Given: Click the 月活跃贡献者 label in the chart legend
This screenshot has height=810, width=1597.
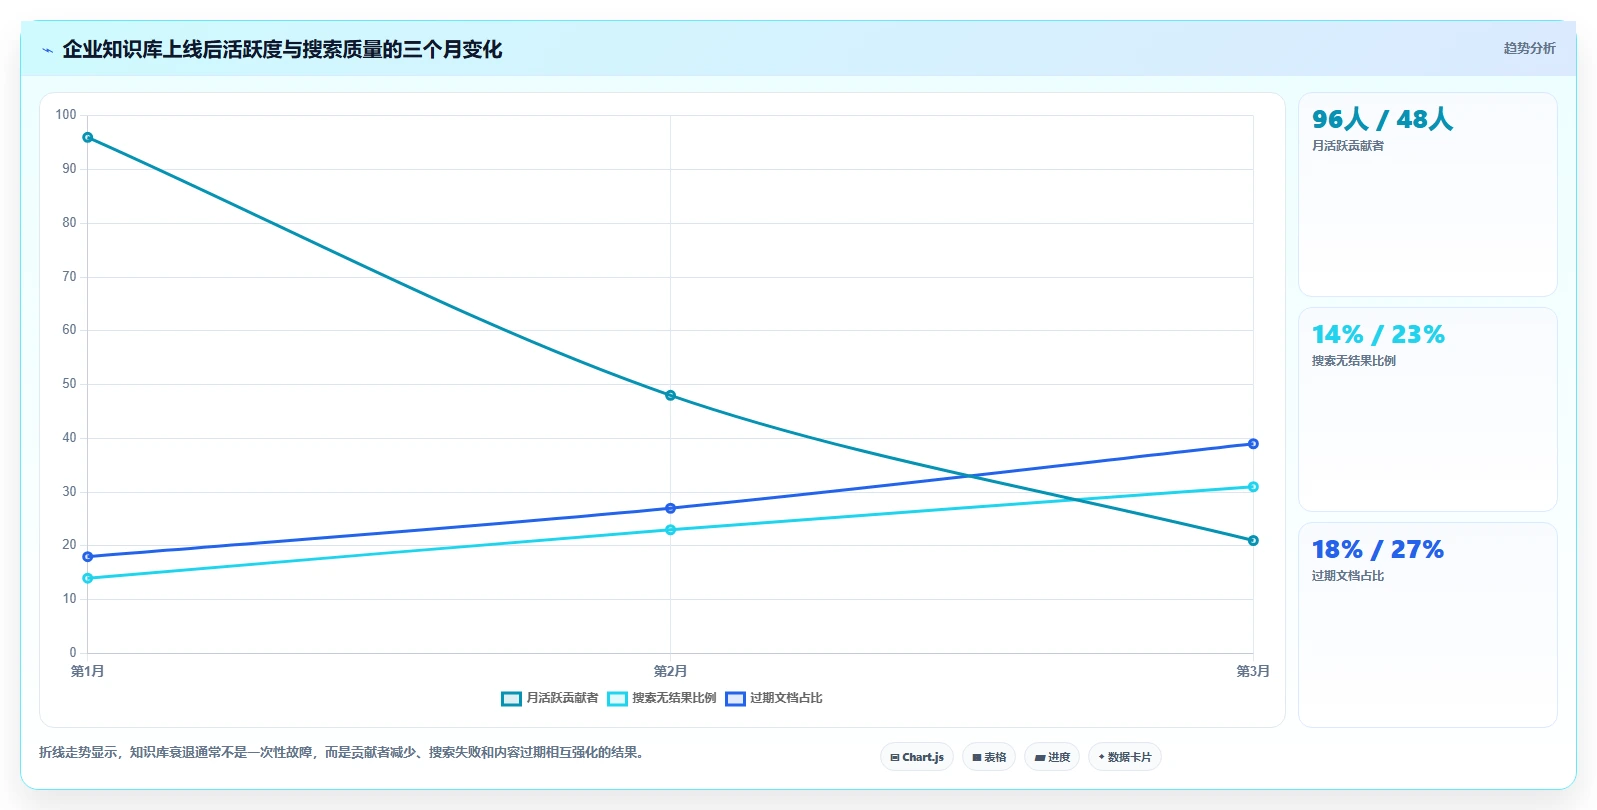Looking at the screenshot, I should click(563, 698).
